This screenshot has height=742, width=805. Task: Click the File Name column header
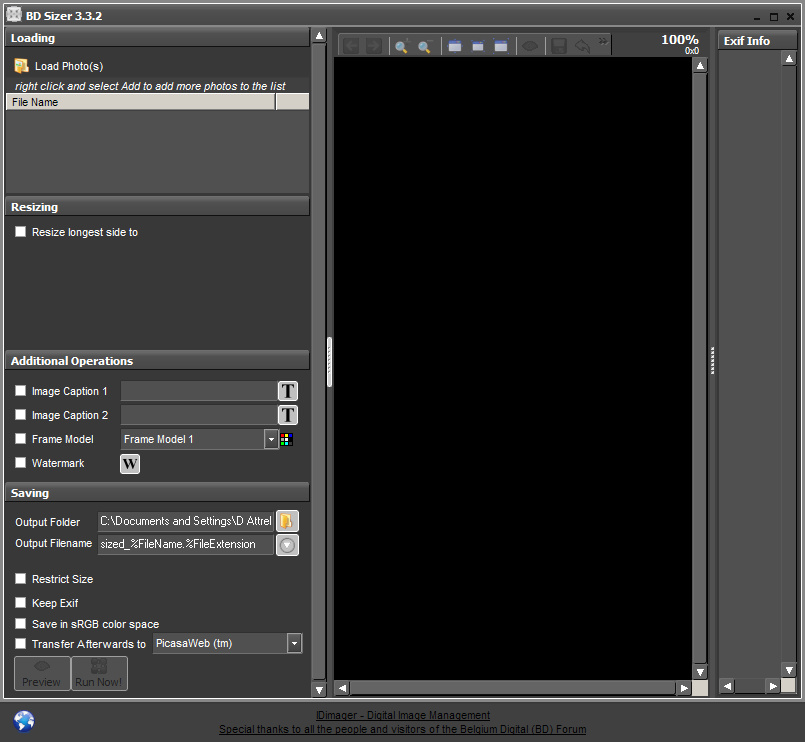pyautogui.click(x=140, y=102)
